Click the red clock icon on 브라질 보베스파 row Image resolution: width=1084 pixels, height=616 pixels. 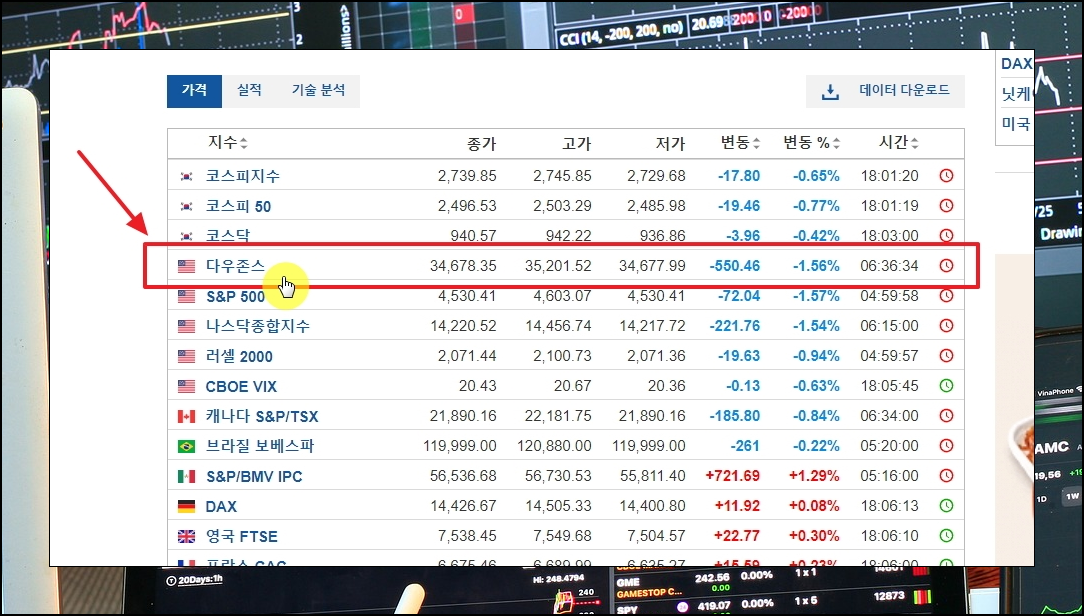click(946, 446)
